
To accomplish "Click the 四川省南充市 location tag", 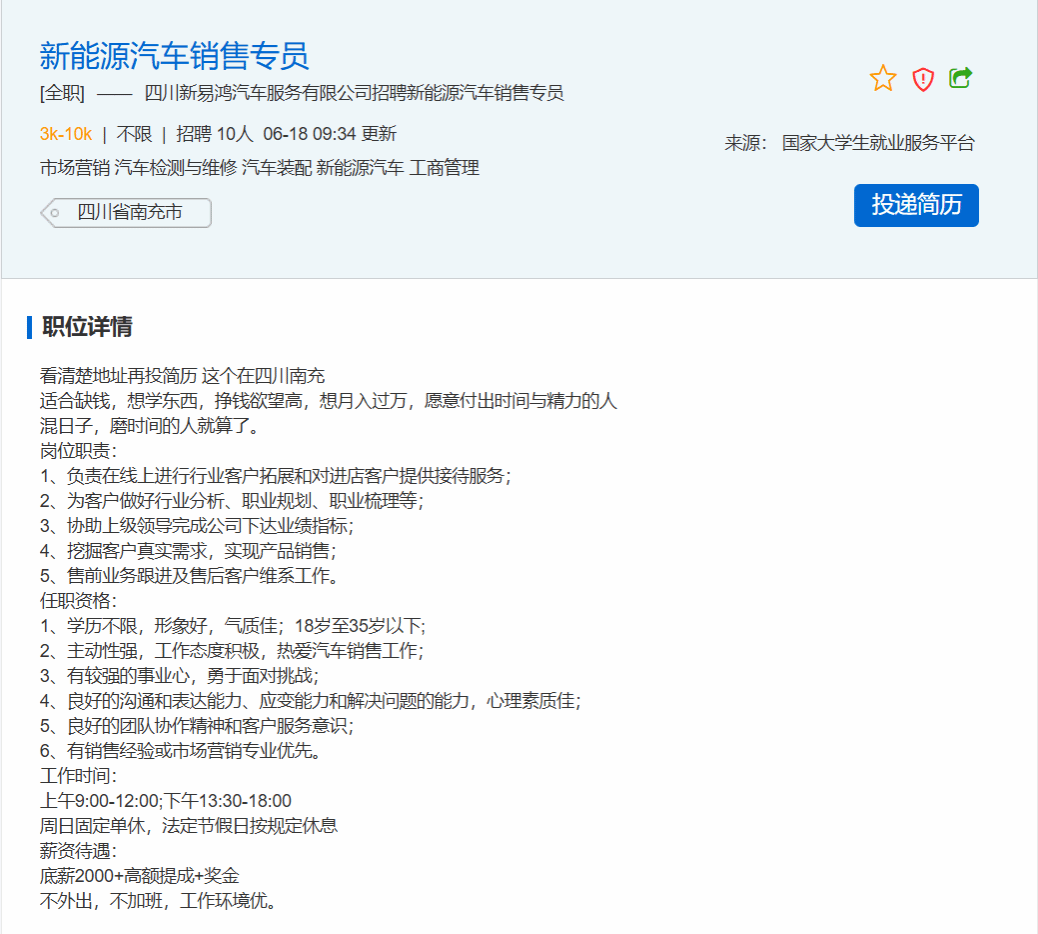I will click(x=129, y=212).
